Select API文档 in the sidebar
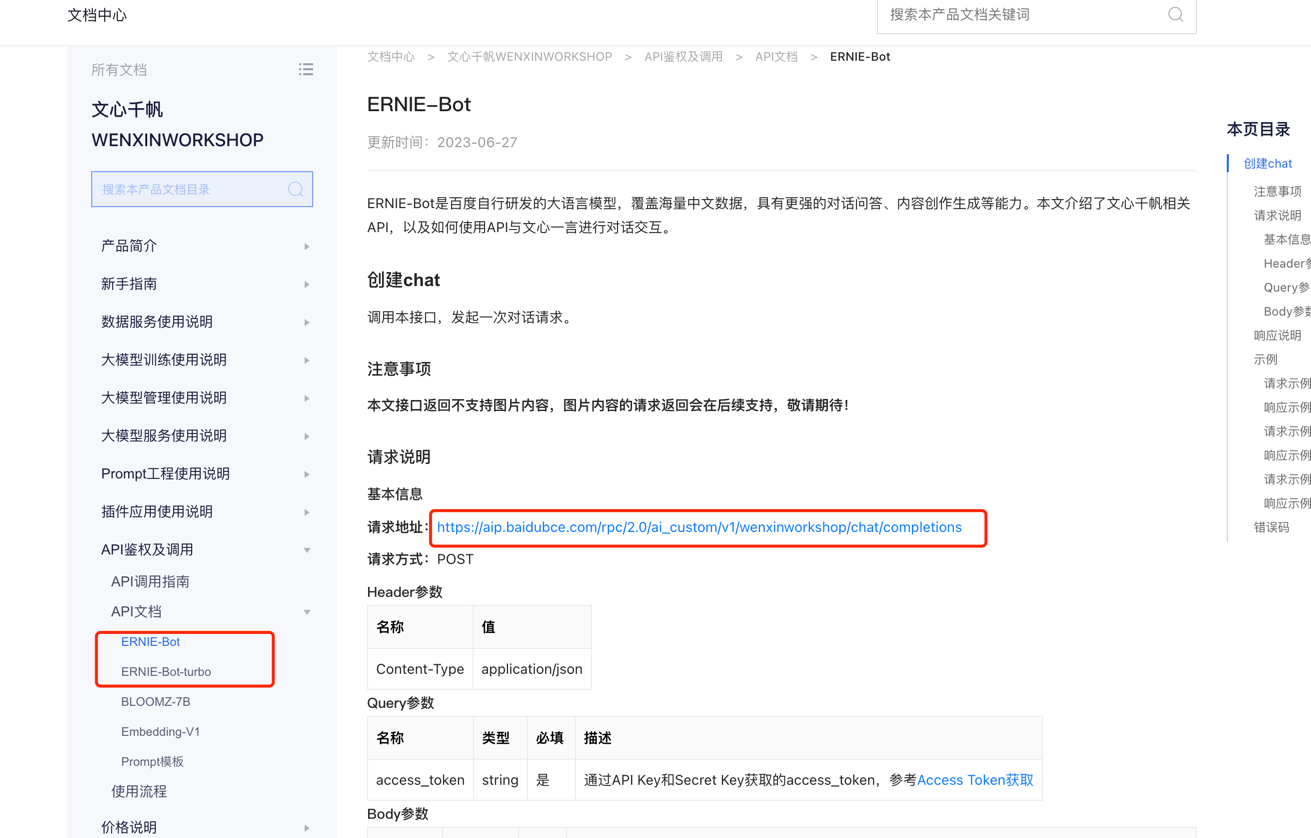 136,612
